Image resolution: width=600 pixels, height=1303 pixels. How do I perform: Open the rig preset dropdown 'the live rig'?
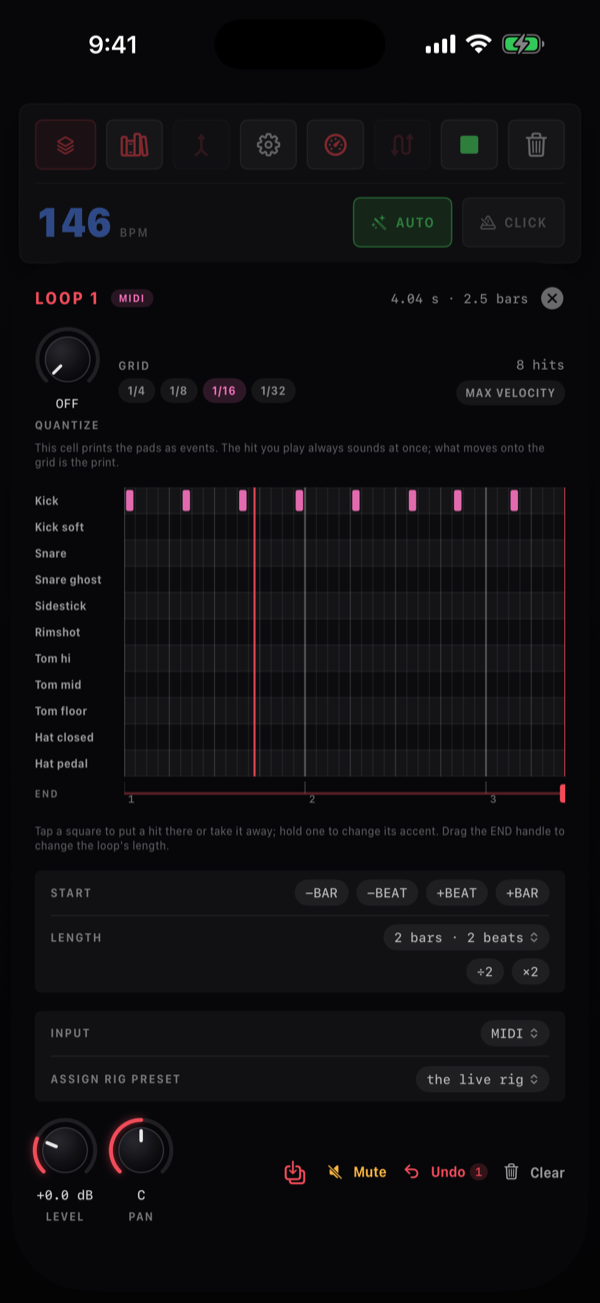click(482, 1079)
